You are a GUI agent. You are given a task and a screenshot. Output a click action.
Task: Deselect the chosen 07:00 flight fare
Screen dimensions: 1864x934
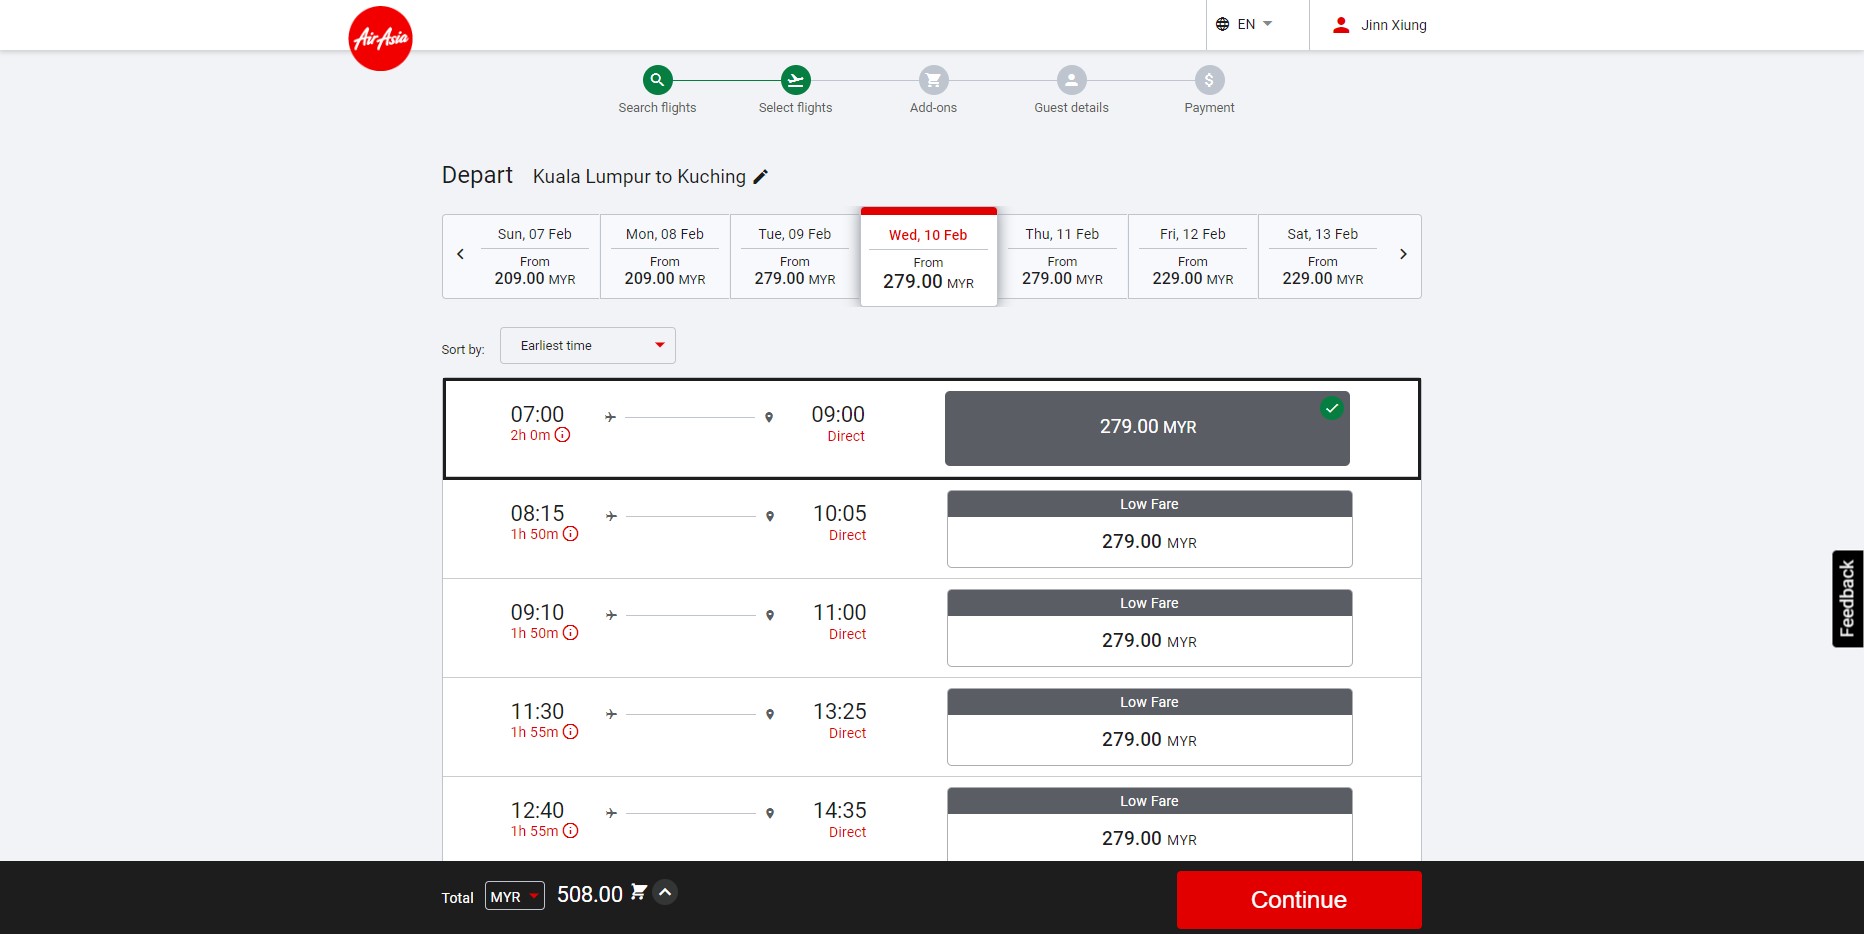1147,428
